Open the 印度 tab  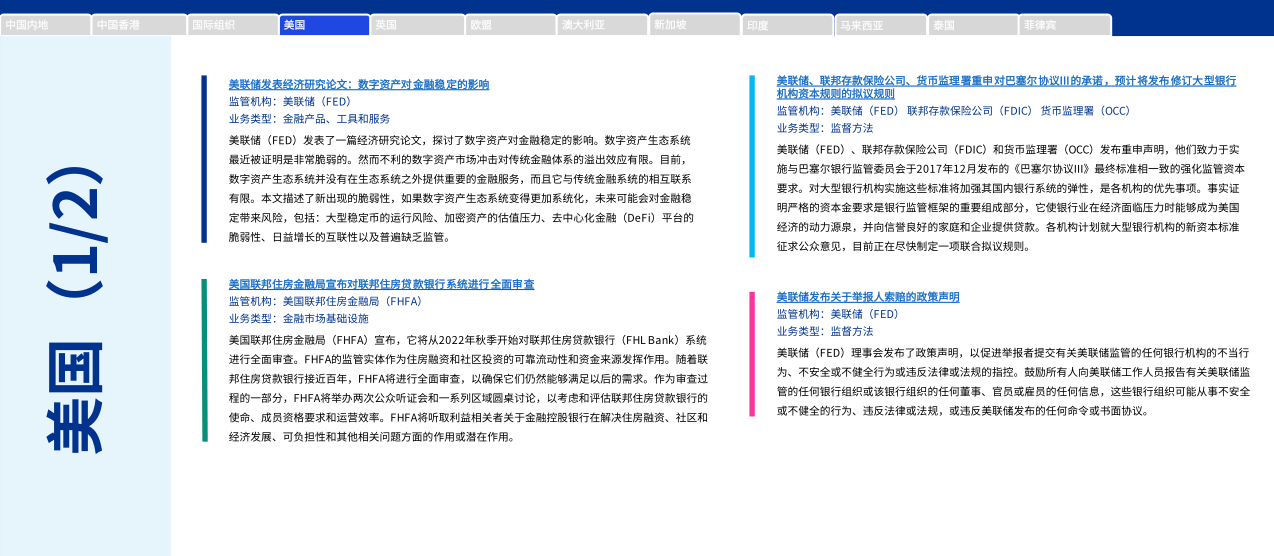(787, 25)
